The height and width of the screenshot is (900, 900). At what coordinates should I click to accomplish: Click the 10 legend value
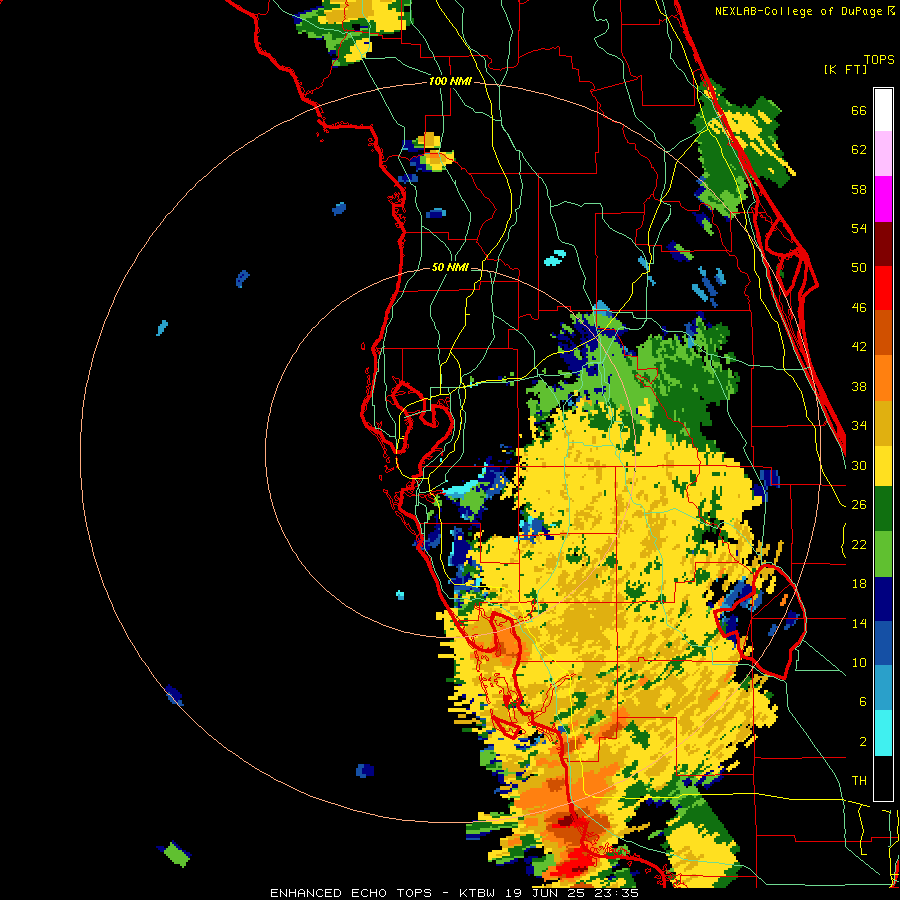click(x=859, y=662)
